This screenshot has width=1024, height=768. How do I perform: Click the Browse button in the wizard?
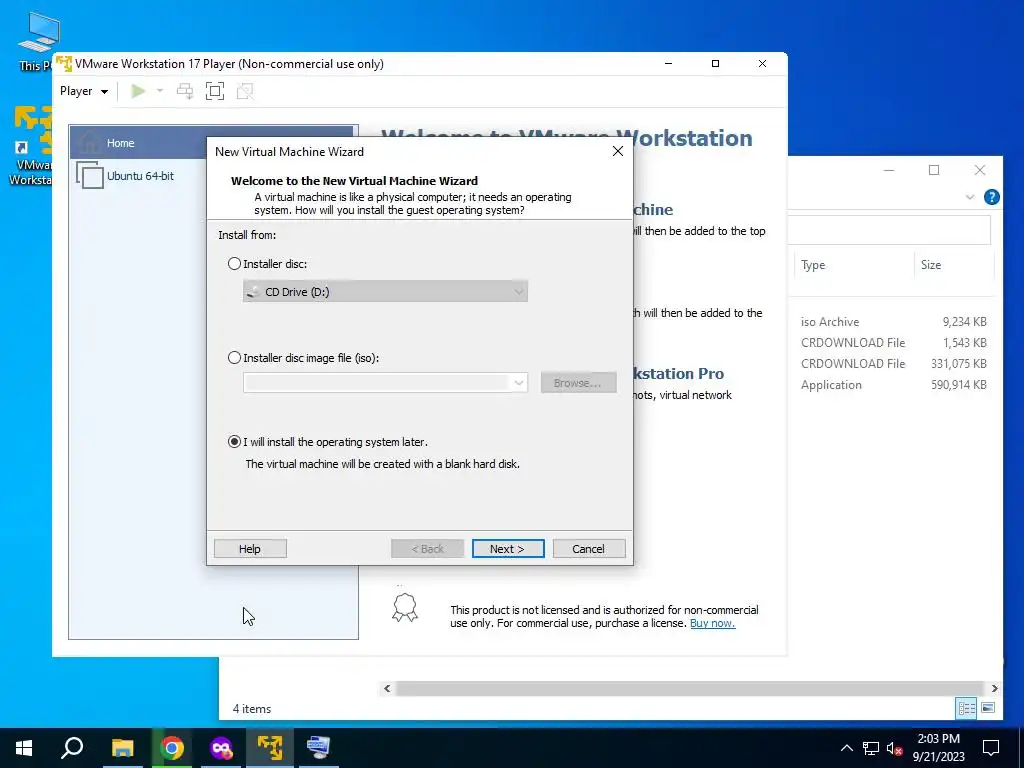[578, 383]
